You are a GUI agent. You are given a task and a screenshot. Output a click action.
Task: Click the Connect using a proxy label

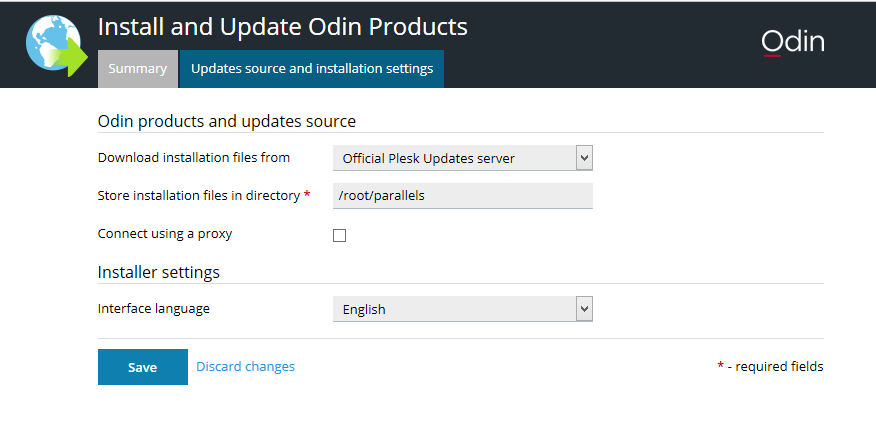(x=165, y=234)
